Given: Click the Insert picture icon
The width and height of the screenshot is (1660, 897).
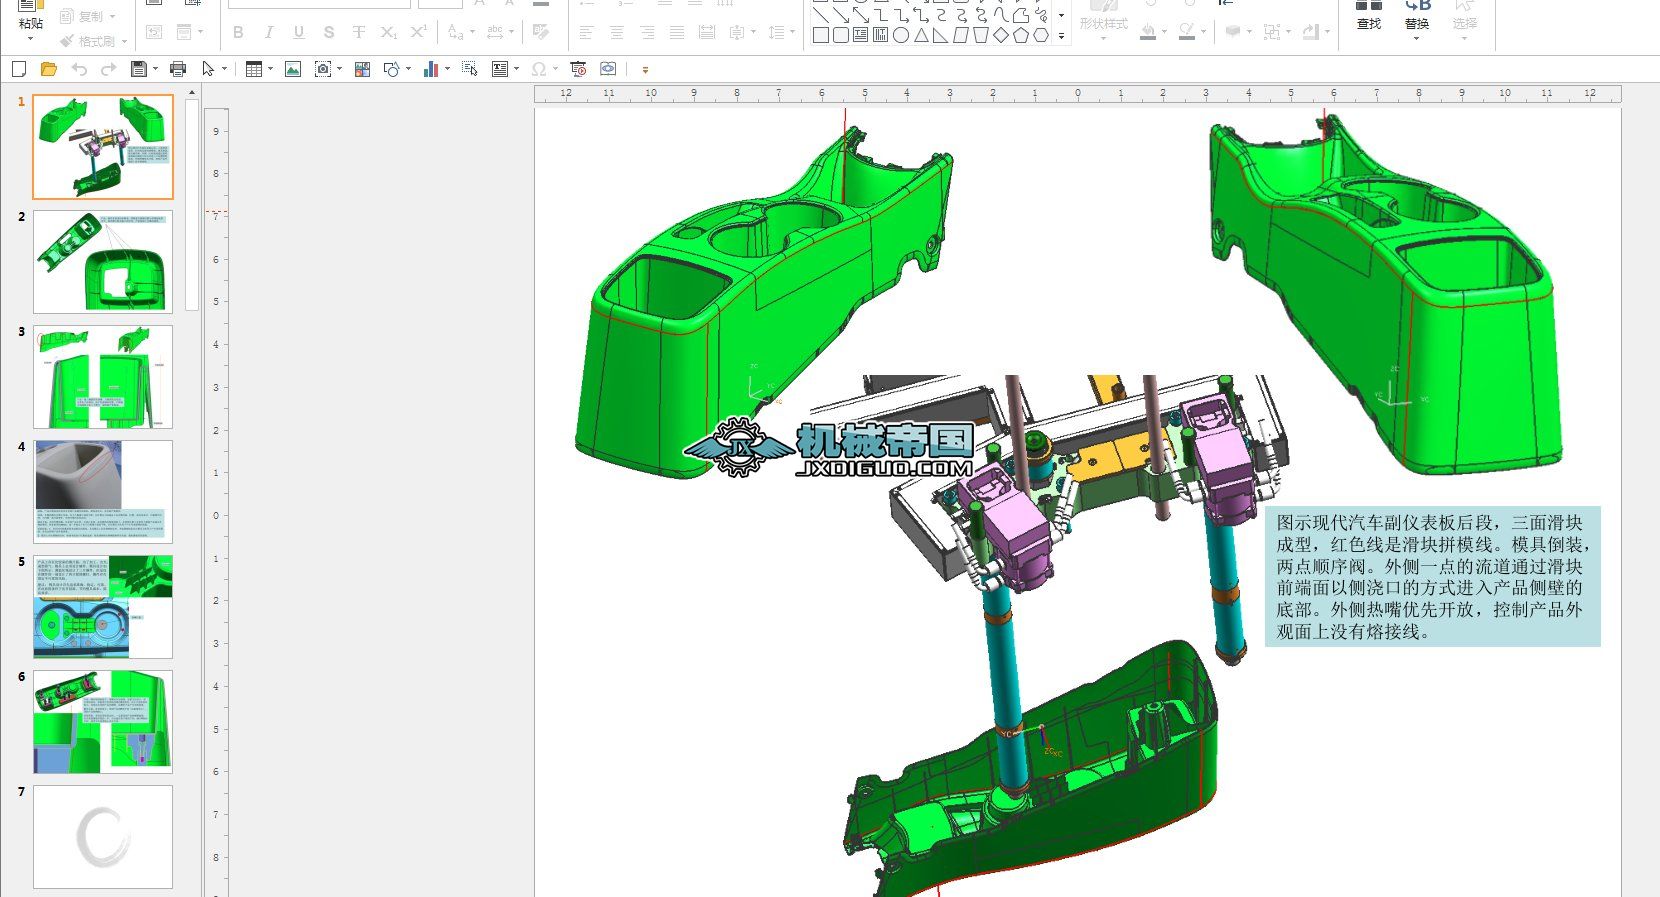Looking at the screenshot, I should pos(293,69).
